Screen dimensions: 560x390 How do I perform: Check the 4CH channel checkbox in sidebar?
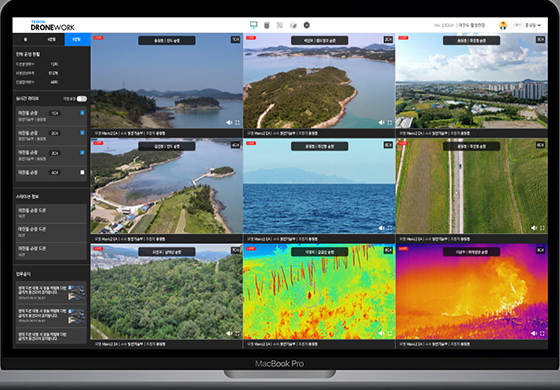(x=82, y=172)
